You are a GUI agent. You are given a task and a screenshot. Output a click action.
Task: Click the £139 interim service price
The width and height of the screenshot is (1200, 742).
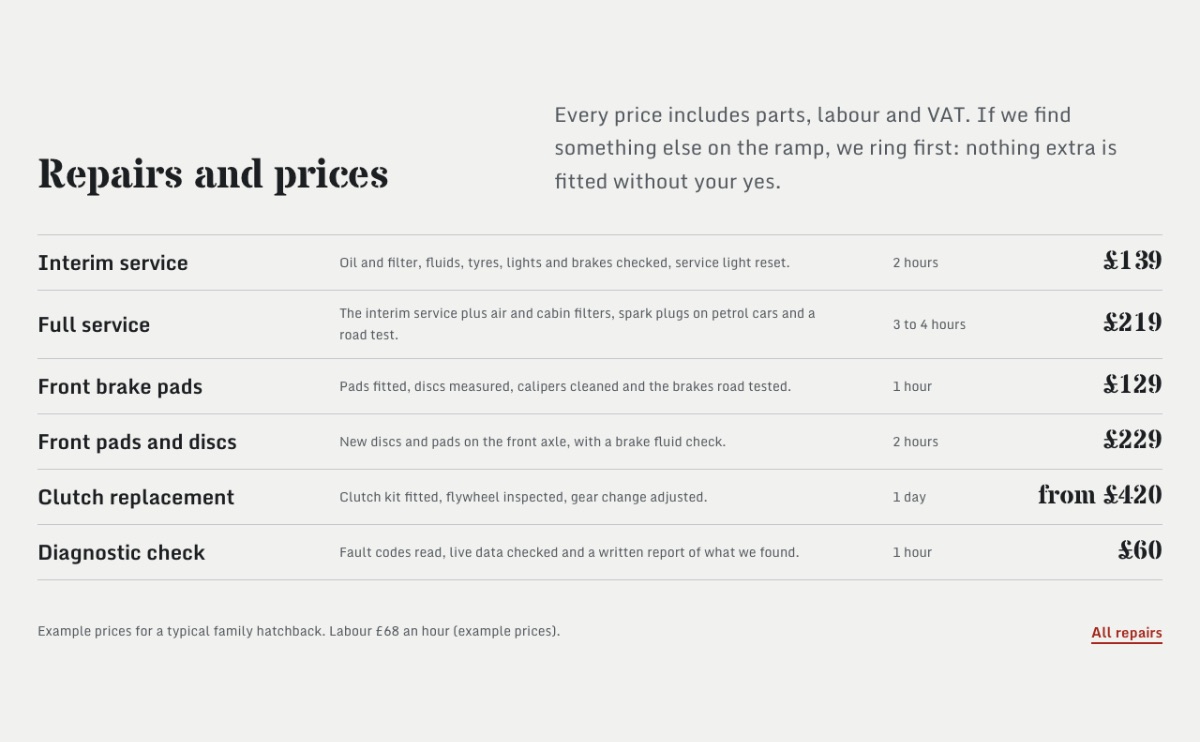pyautogui.click(x=1132, y=261)
